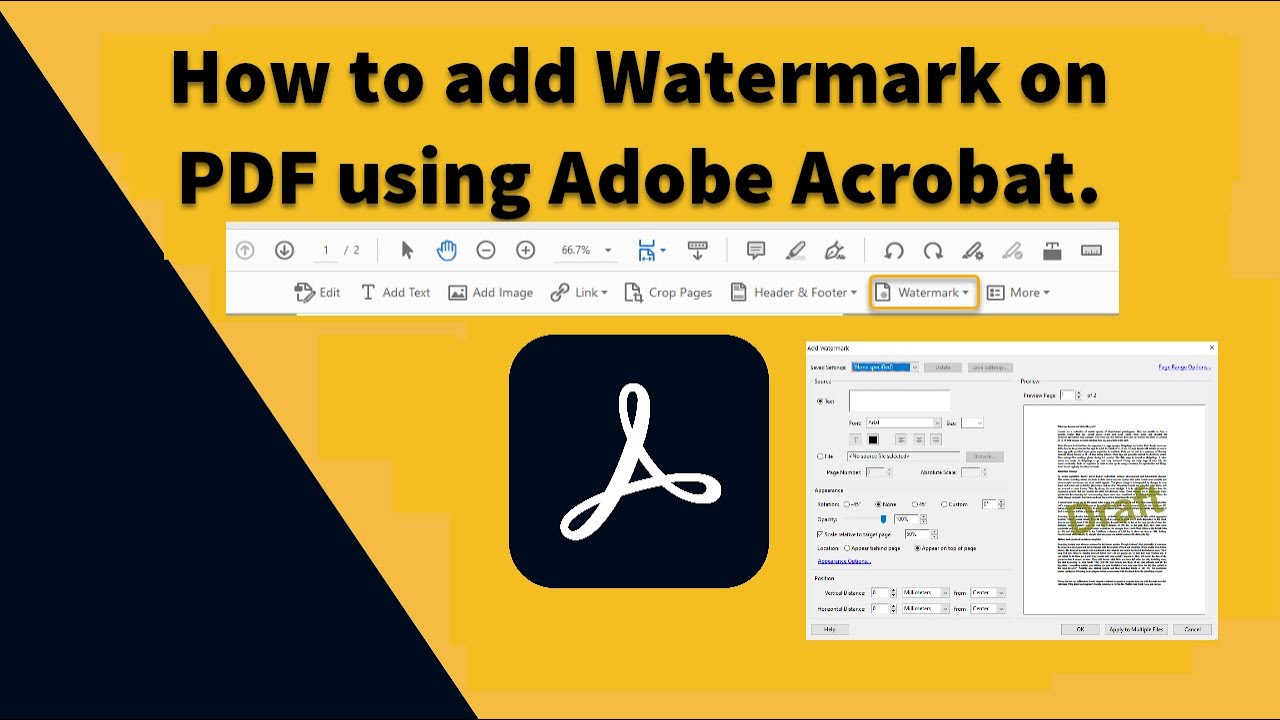Align watermark text center
This screenshot has width=1280, height=720.
point(919,439)
